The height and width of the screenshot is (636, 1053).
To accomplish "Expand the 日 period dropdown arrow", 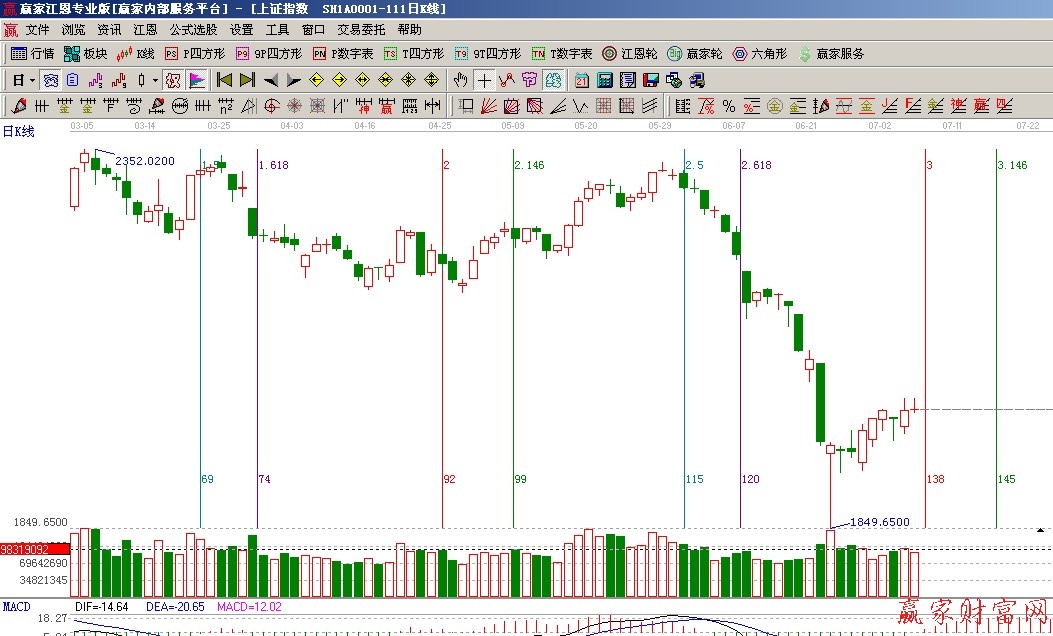I will click(32, 80).
